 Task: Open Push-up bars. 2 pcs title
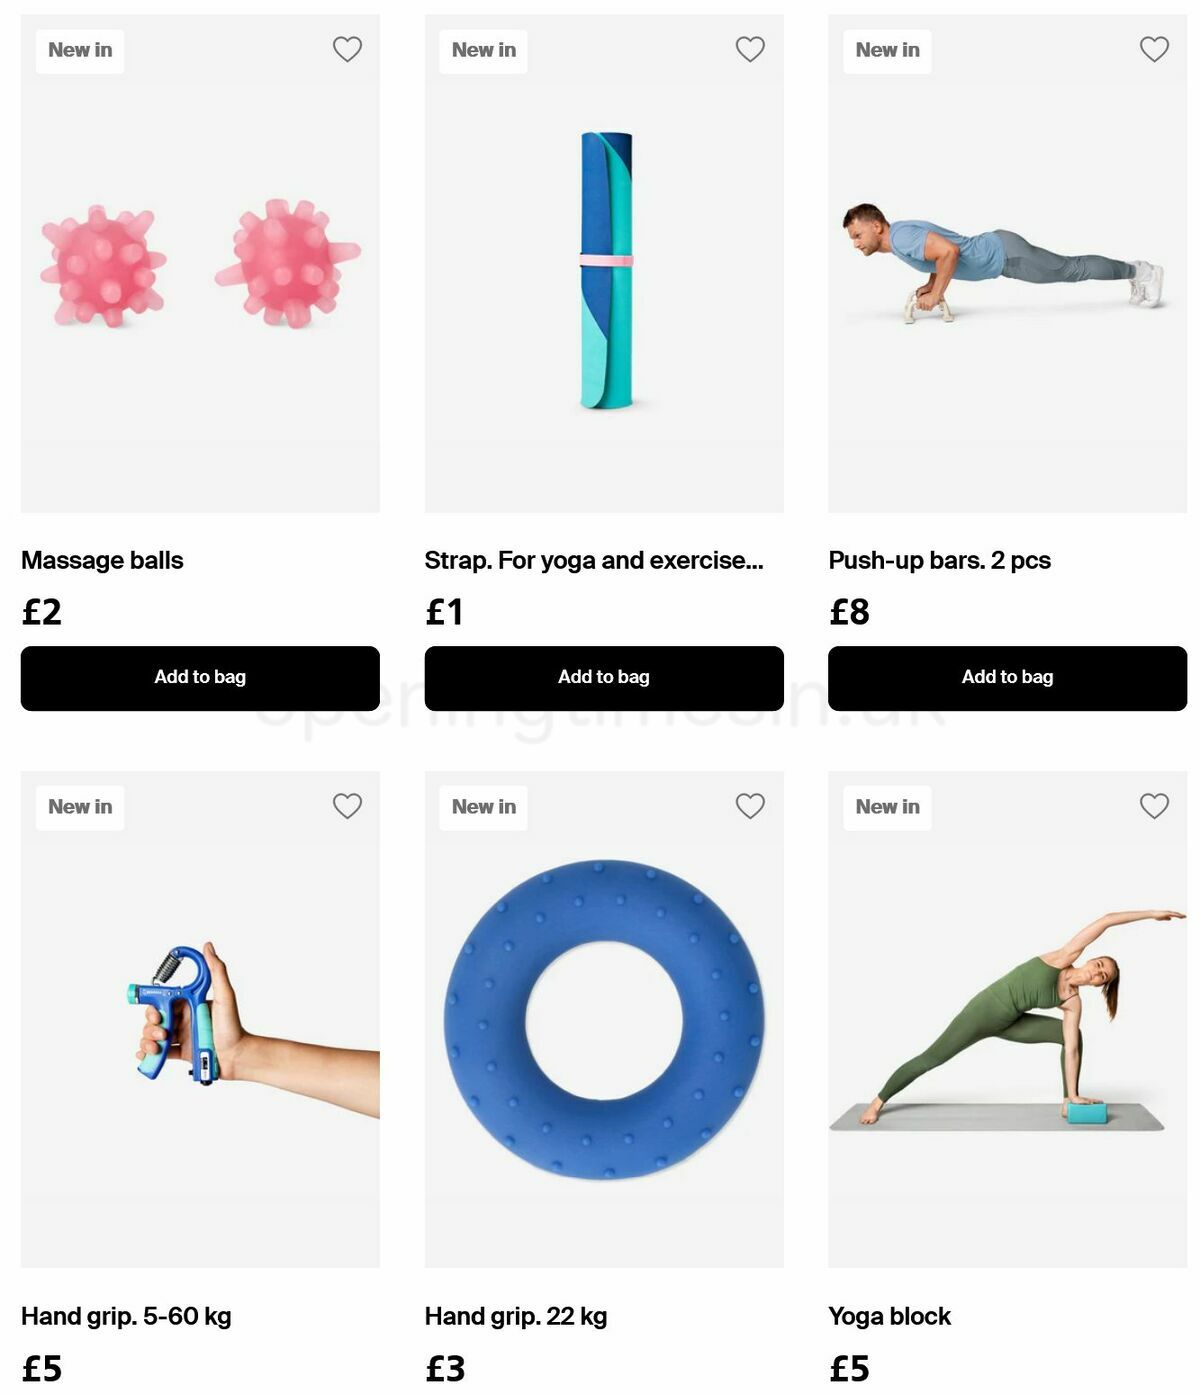click(x=939, y=560)
